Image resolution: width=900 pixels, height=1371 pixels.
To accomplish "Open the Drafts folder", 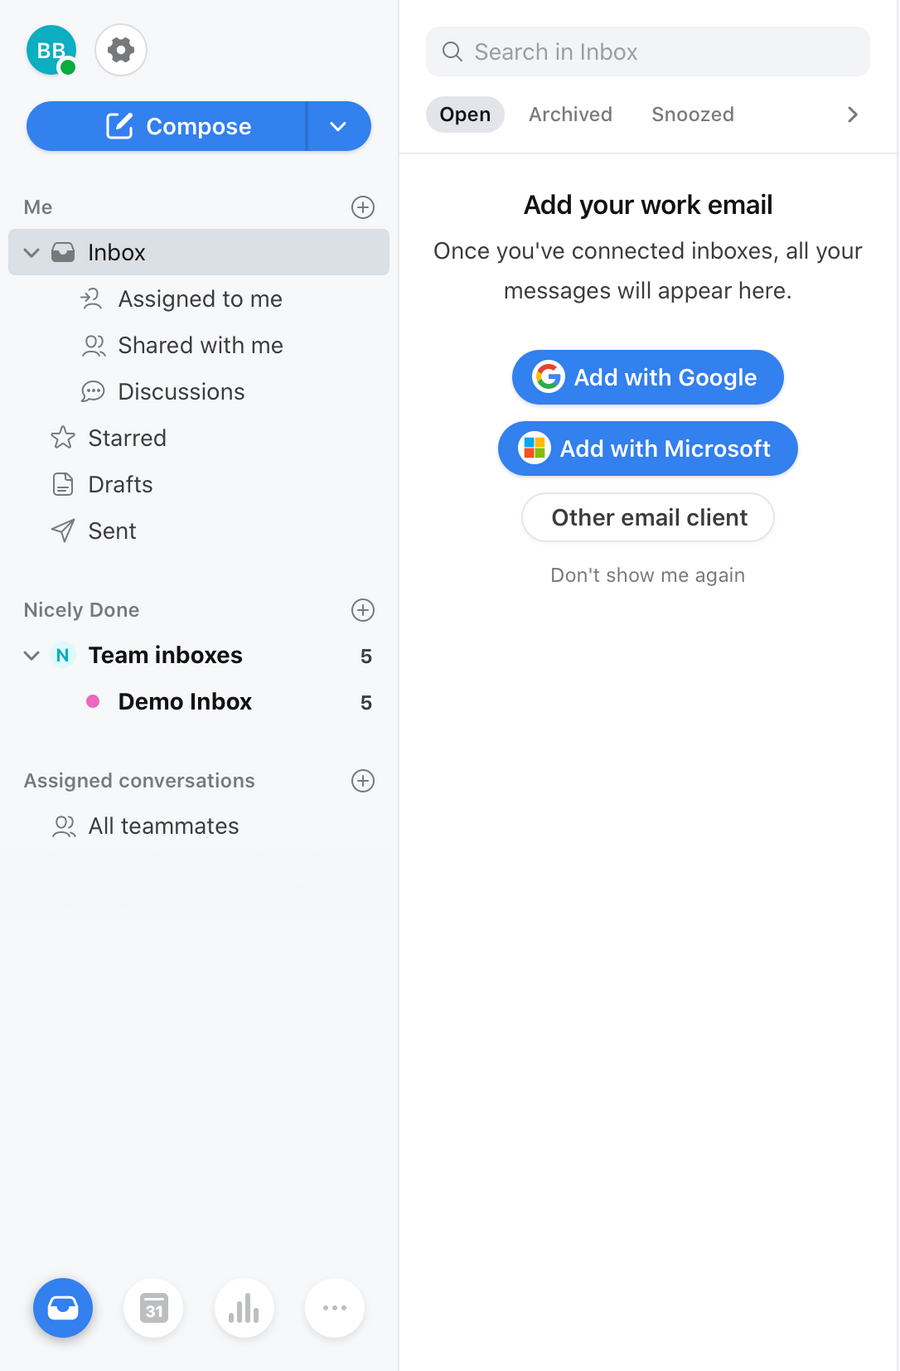I will 121,484.
